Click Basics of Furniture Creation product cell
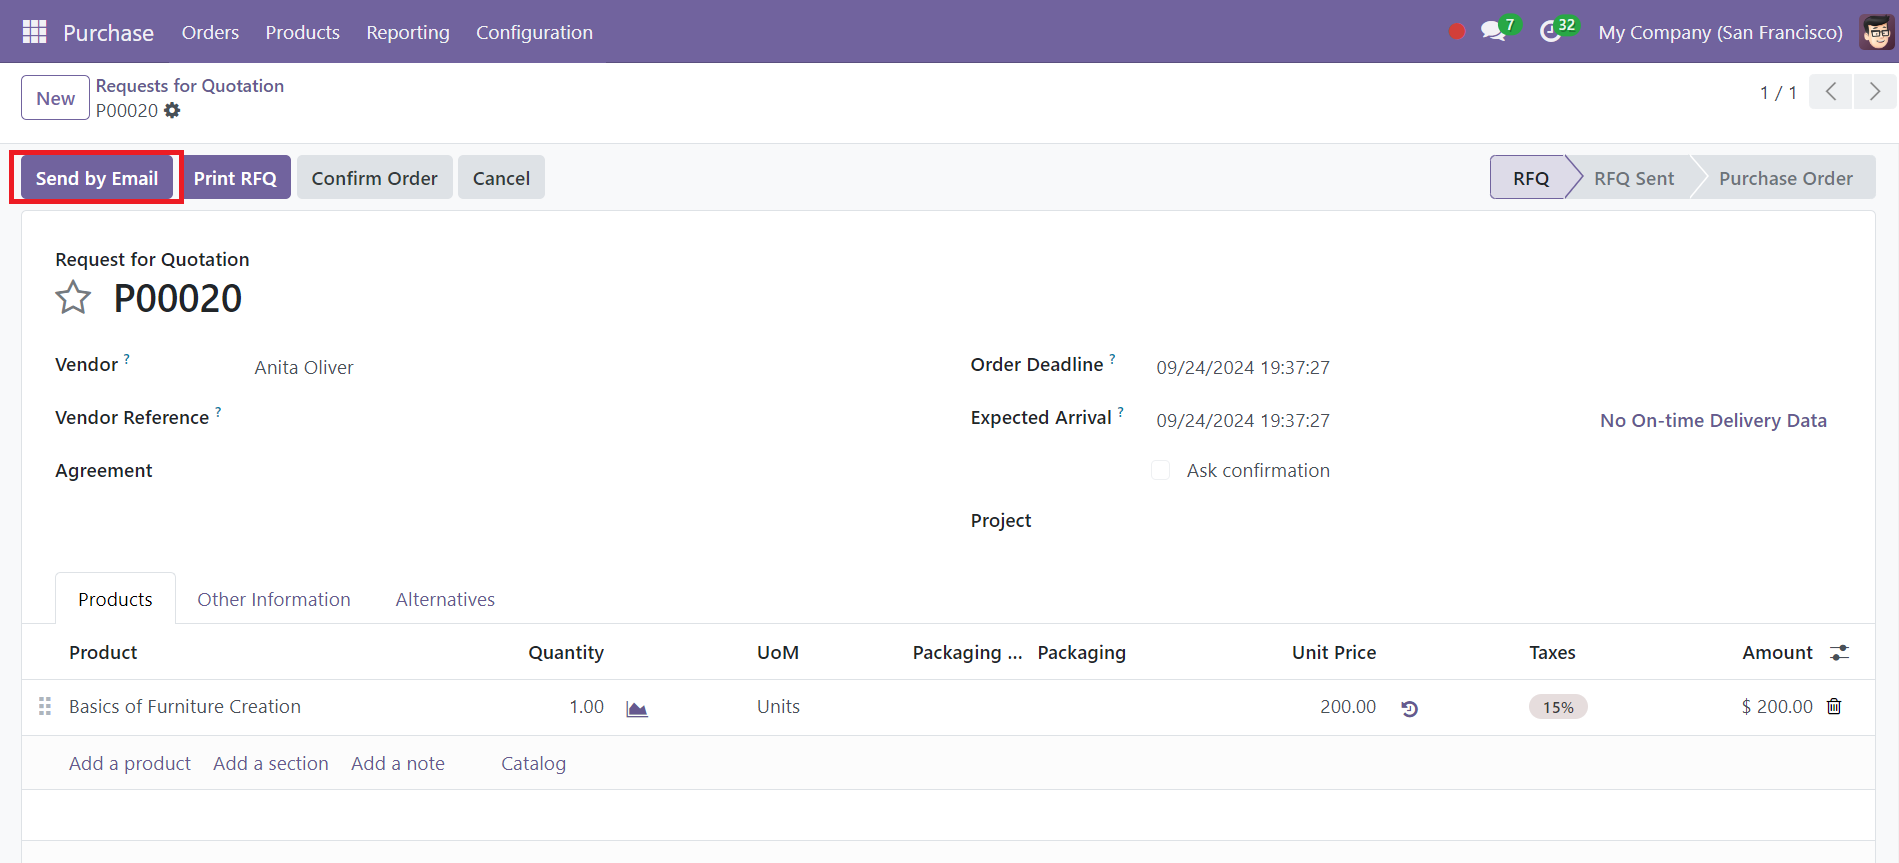The image size is (1899, 863). tap(185, 706)
